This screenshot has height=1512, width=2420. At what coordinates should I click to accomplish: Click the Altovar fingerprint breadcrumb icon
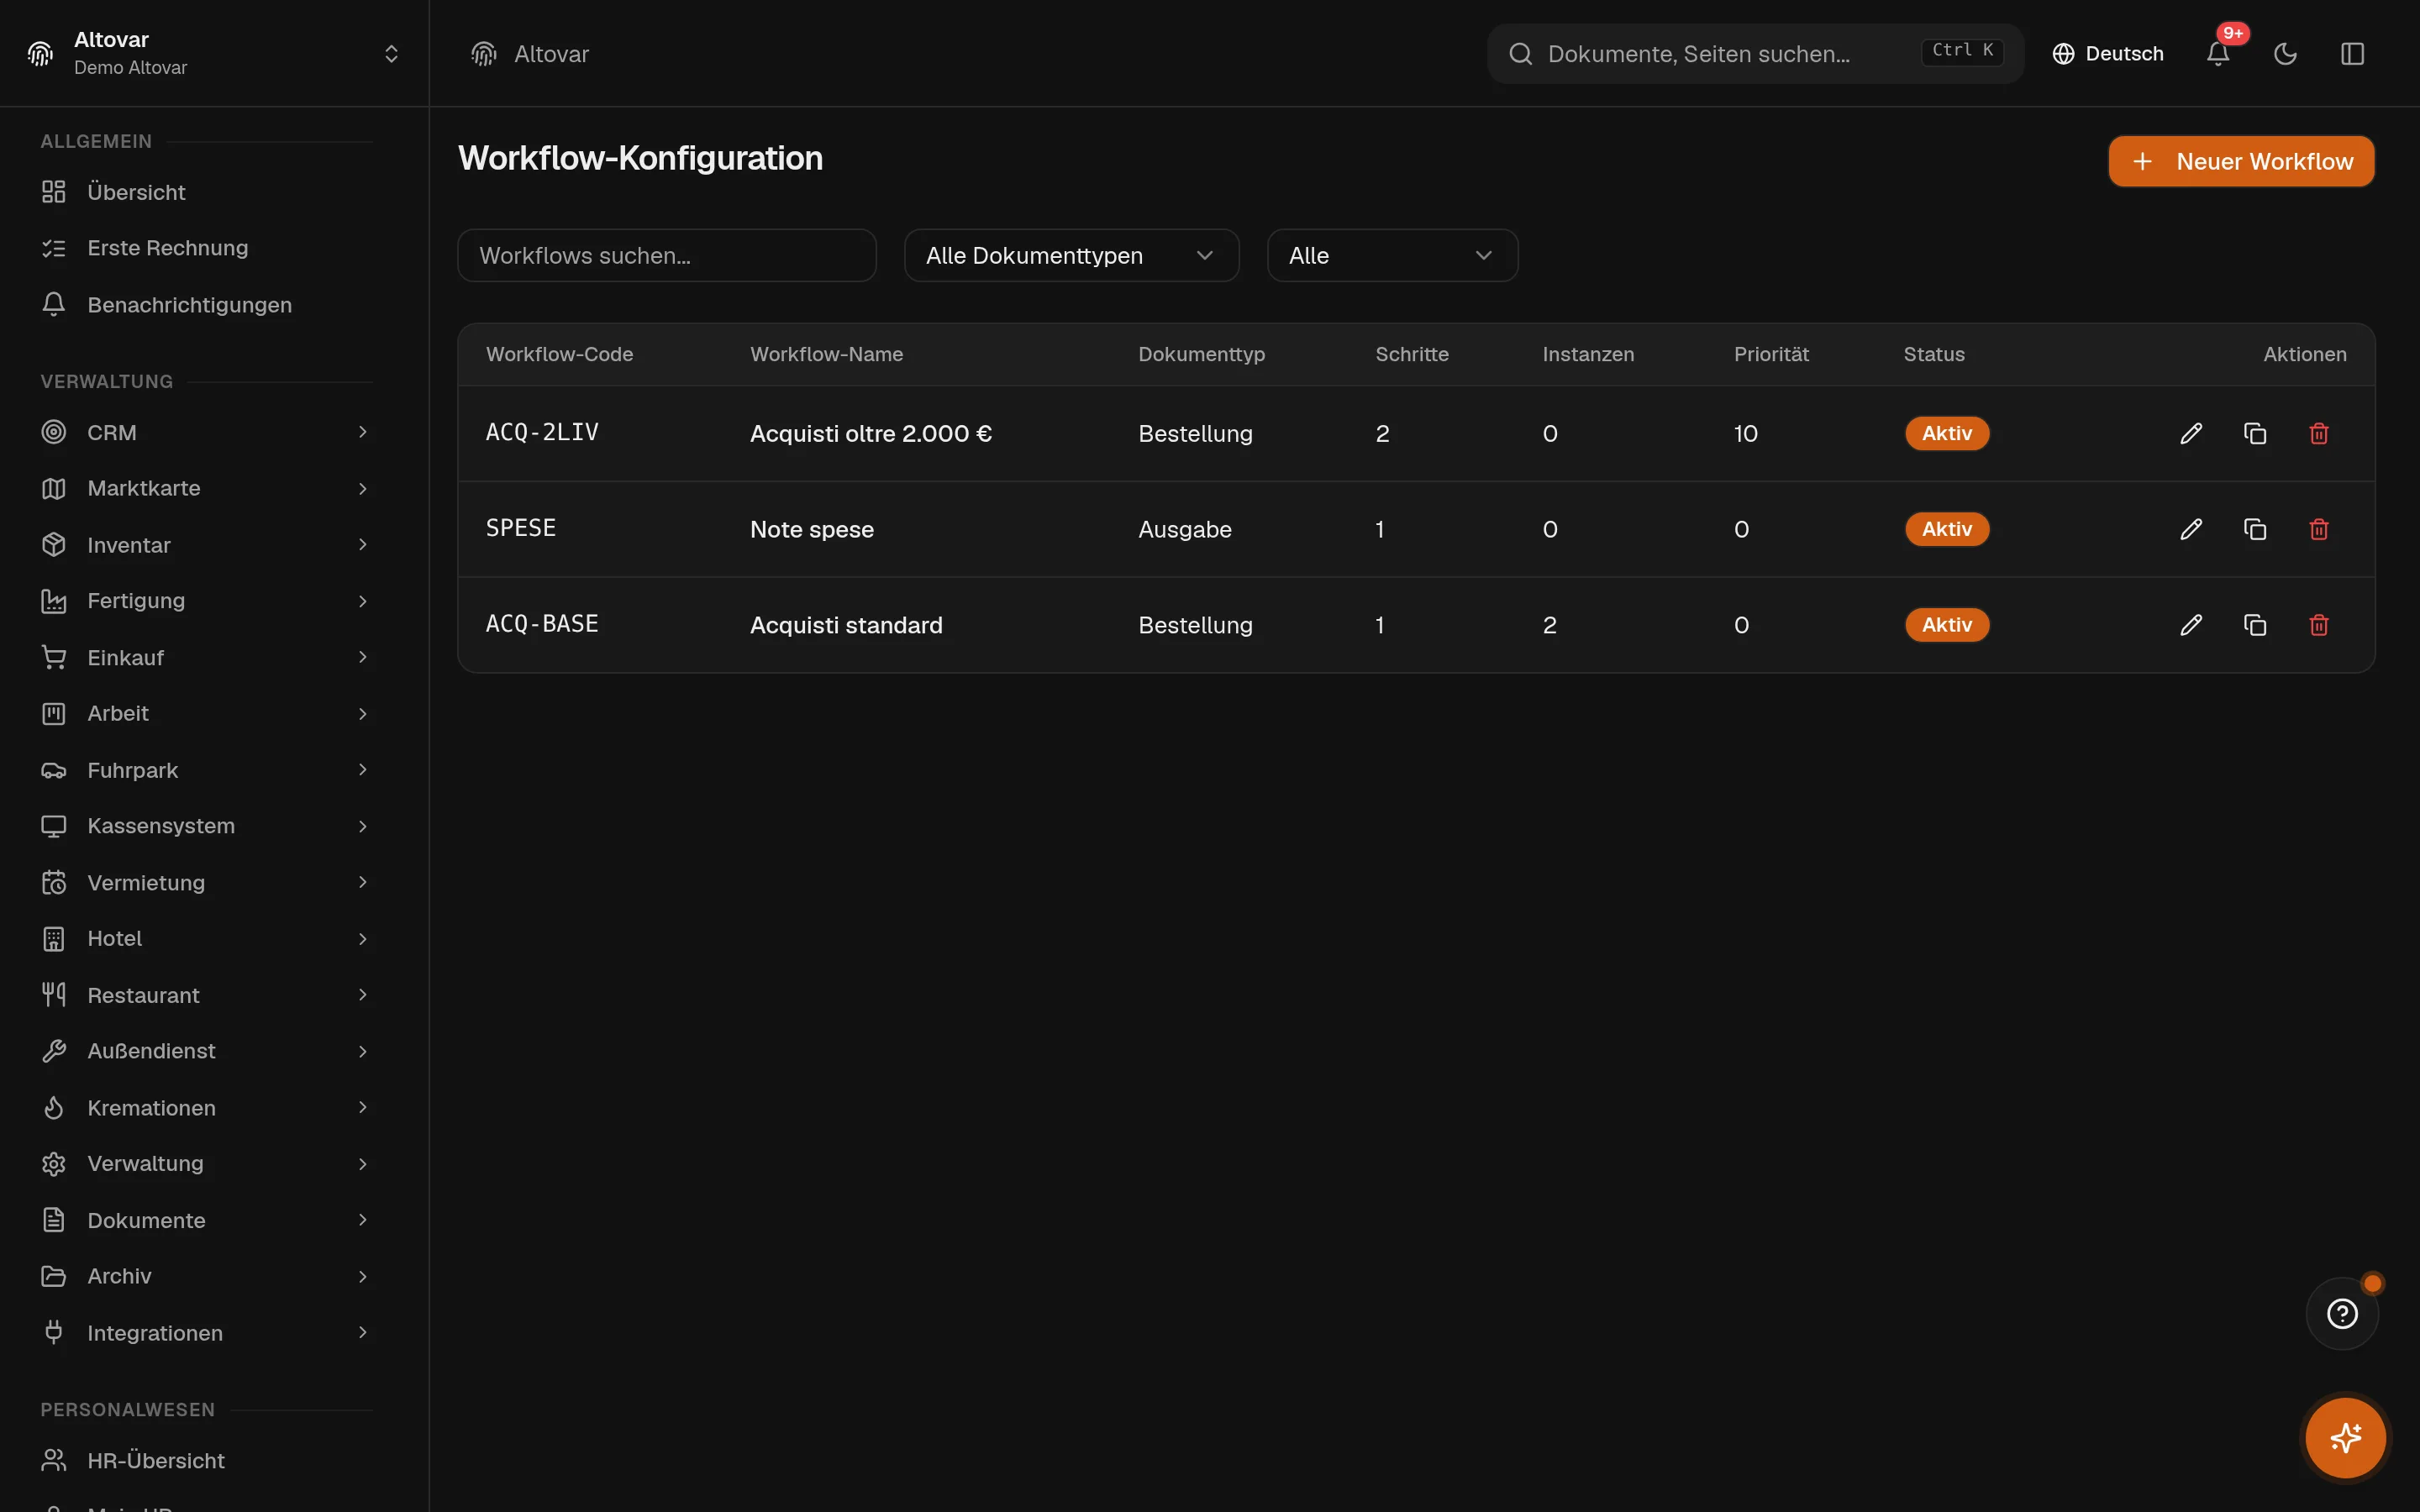click(x=484, y=54)
